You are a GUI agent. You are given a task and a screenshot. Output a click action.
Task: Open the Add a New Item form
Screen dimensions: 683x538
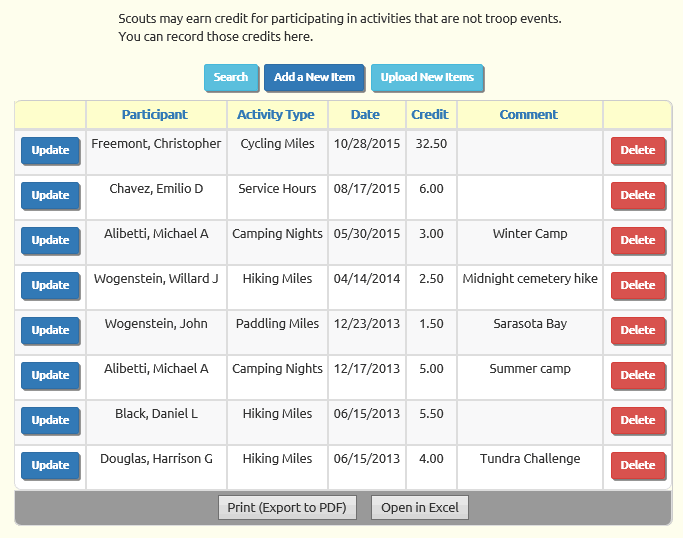[x=314, y=78]
